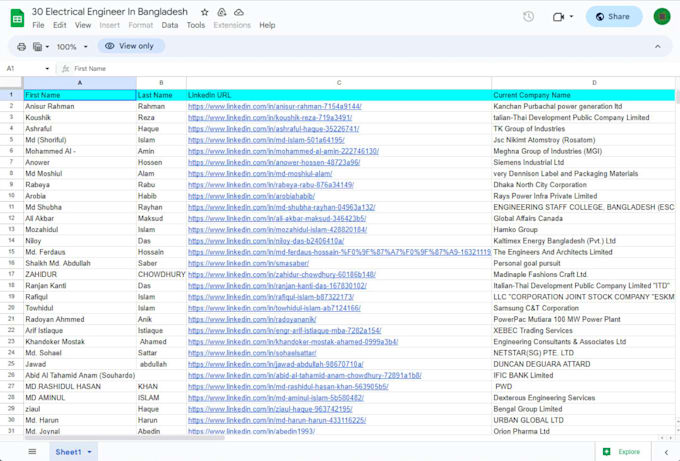
Task: Open Anisur Rahman's LinkedIn link
Action: (x=275, y=106)
